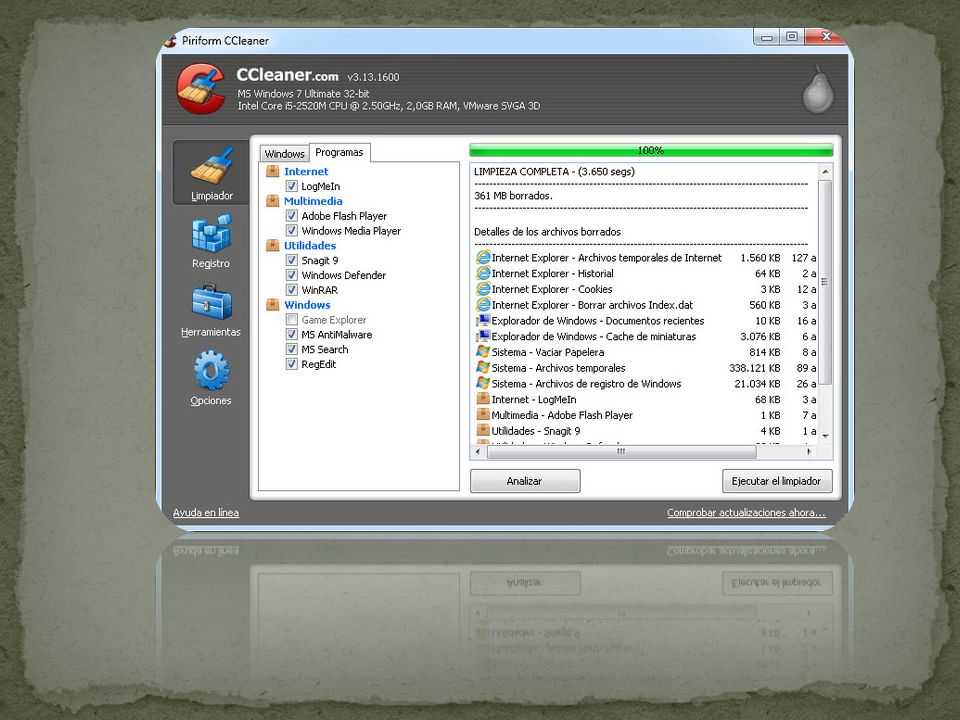Screen dimensions: 960x720
Task: Click the icon beside Documentos recientes row
Action: click(483, 321)
